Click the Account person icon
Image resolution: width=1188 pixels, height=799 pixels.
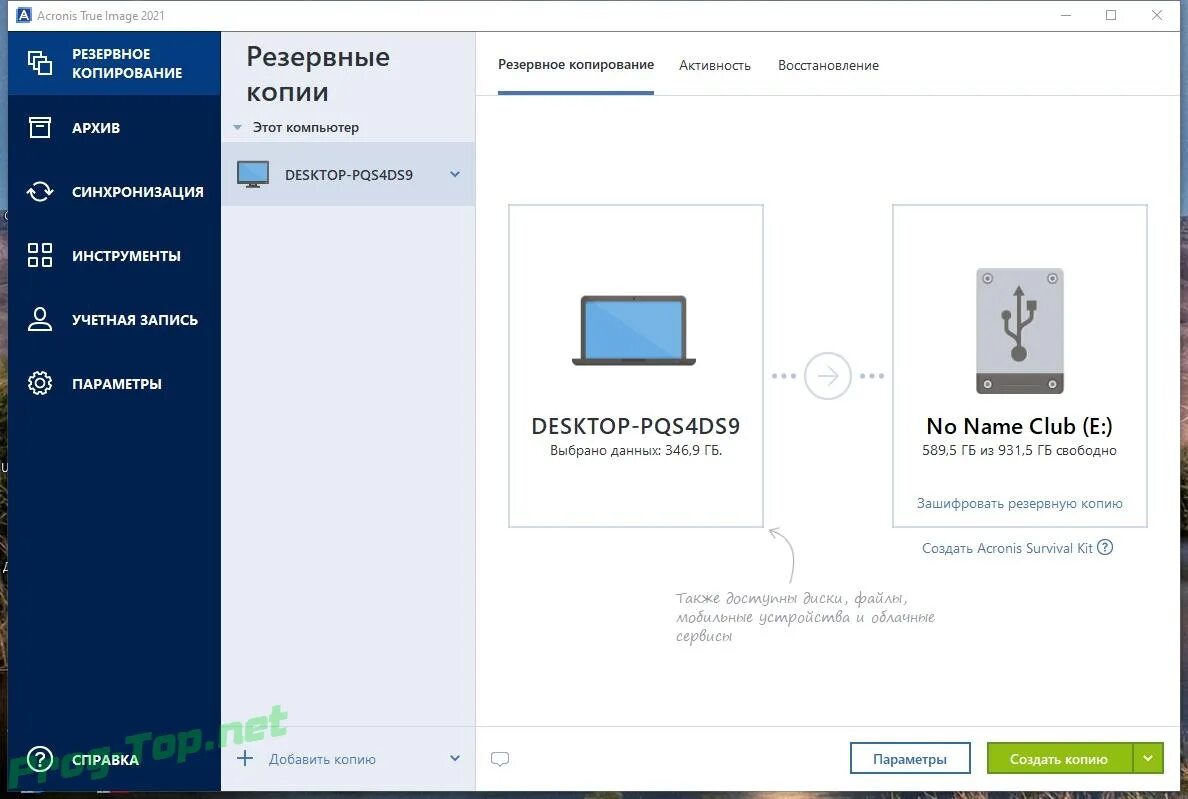click(x=39, y=319)
